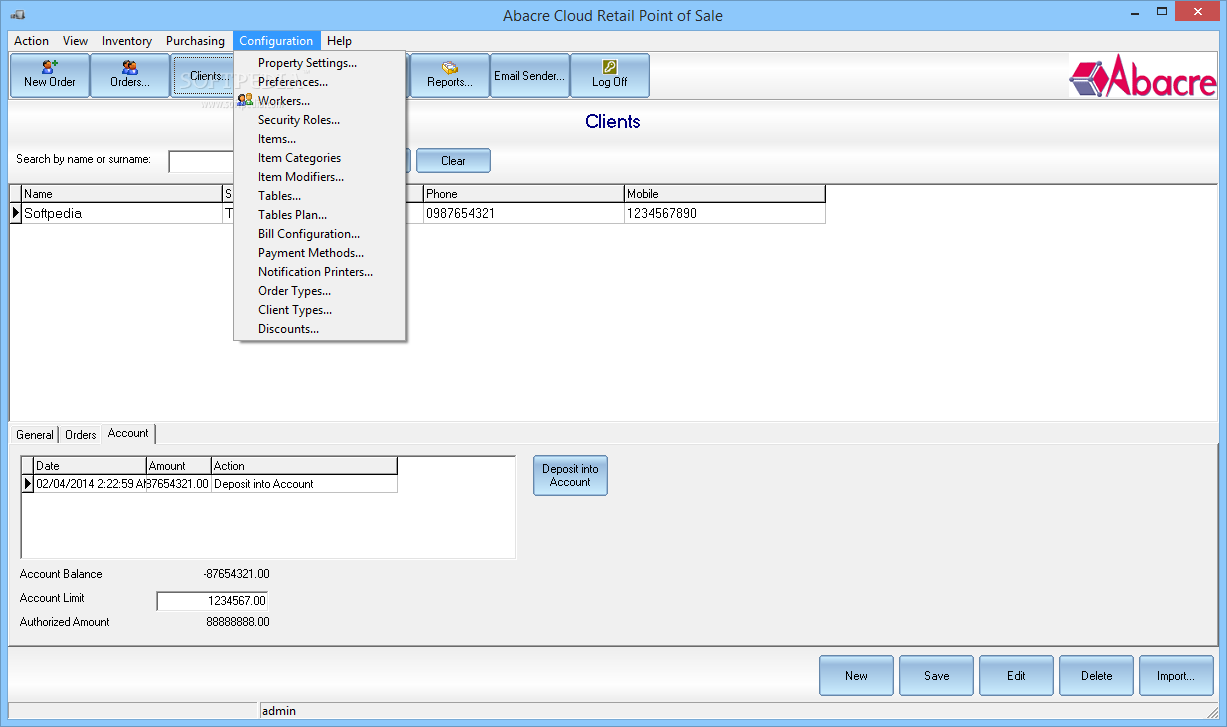Screen dimensions: 1227x727
Task: Switch to the General tab
Action: click(35, 435)
